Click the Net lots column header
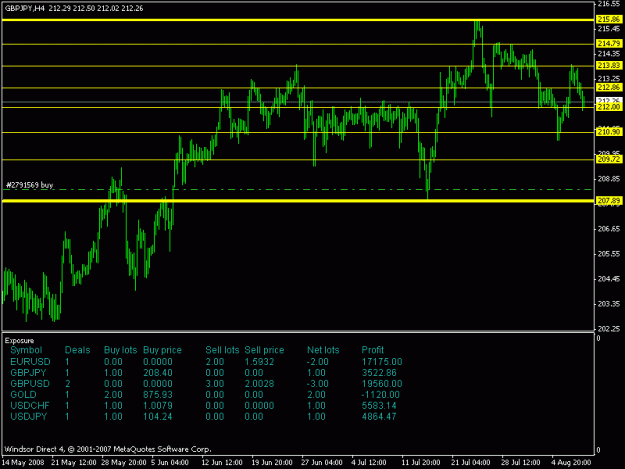Viewport: 625px width, 469px height. click(x=323, y=350)
